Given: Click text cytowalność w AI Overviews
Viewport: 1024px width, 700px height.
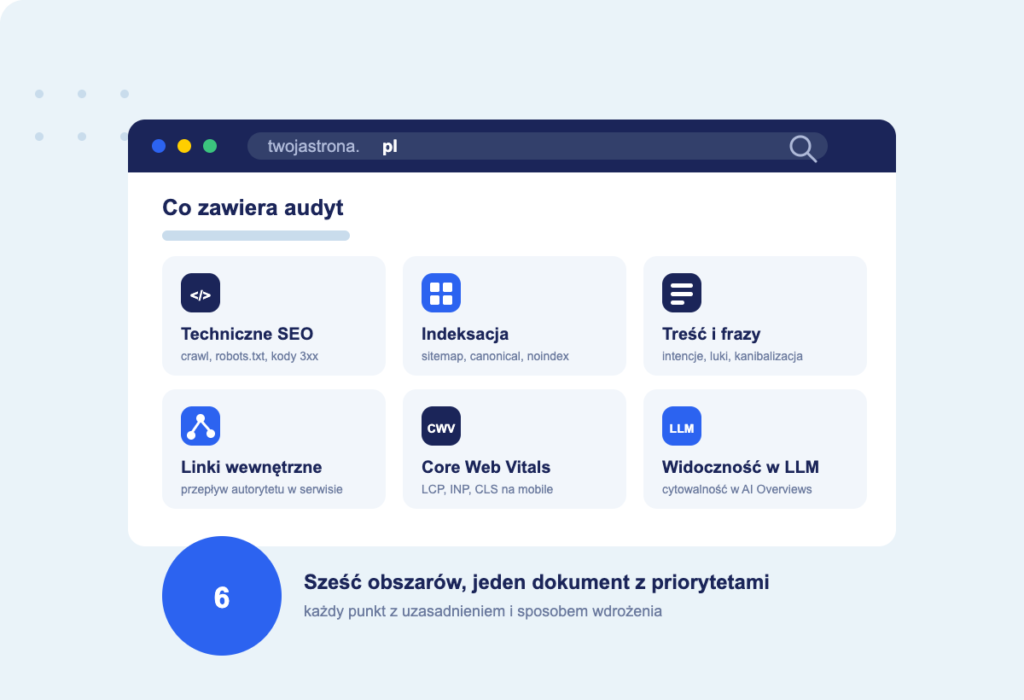Looking at the screenshot, I should point(737,490).
